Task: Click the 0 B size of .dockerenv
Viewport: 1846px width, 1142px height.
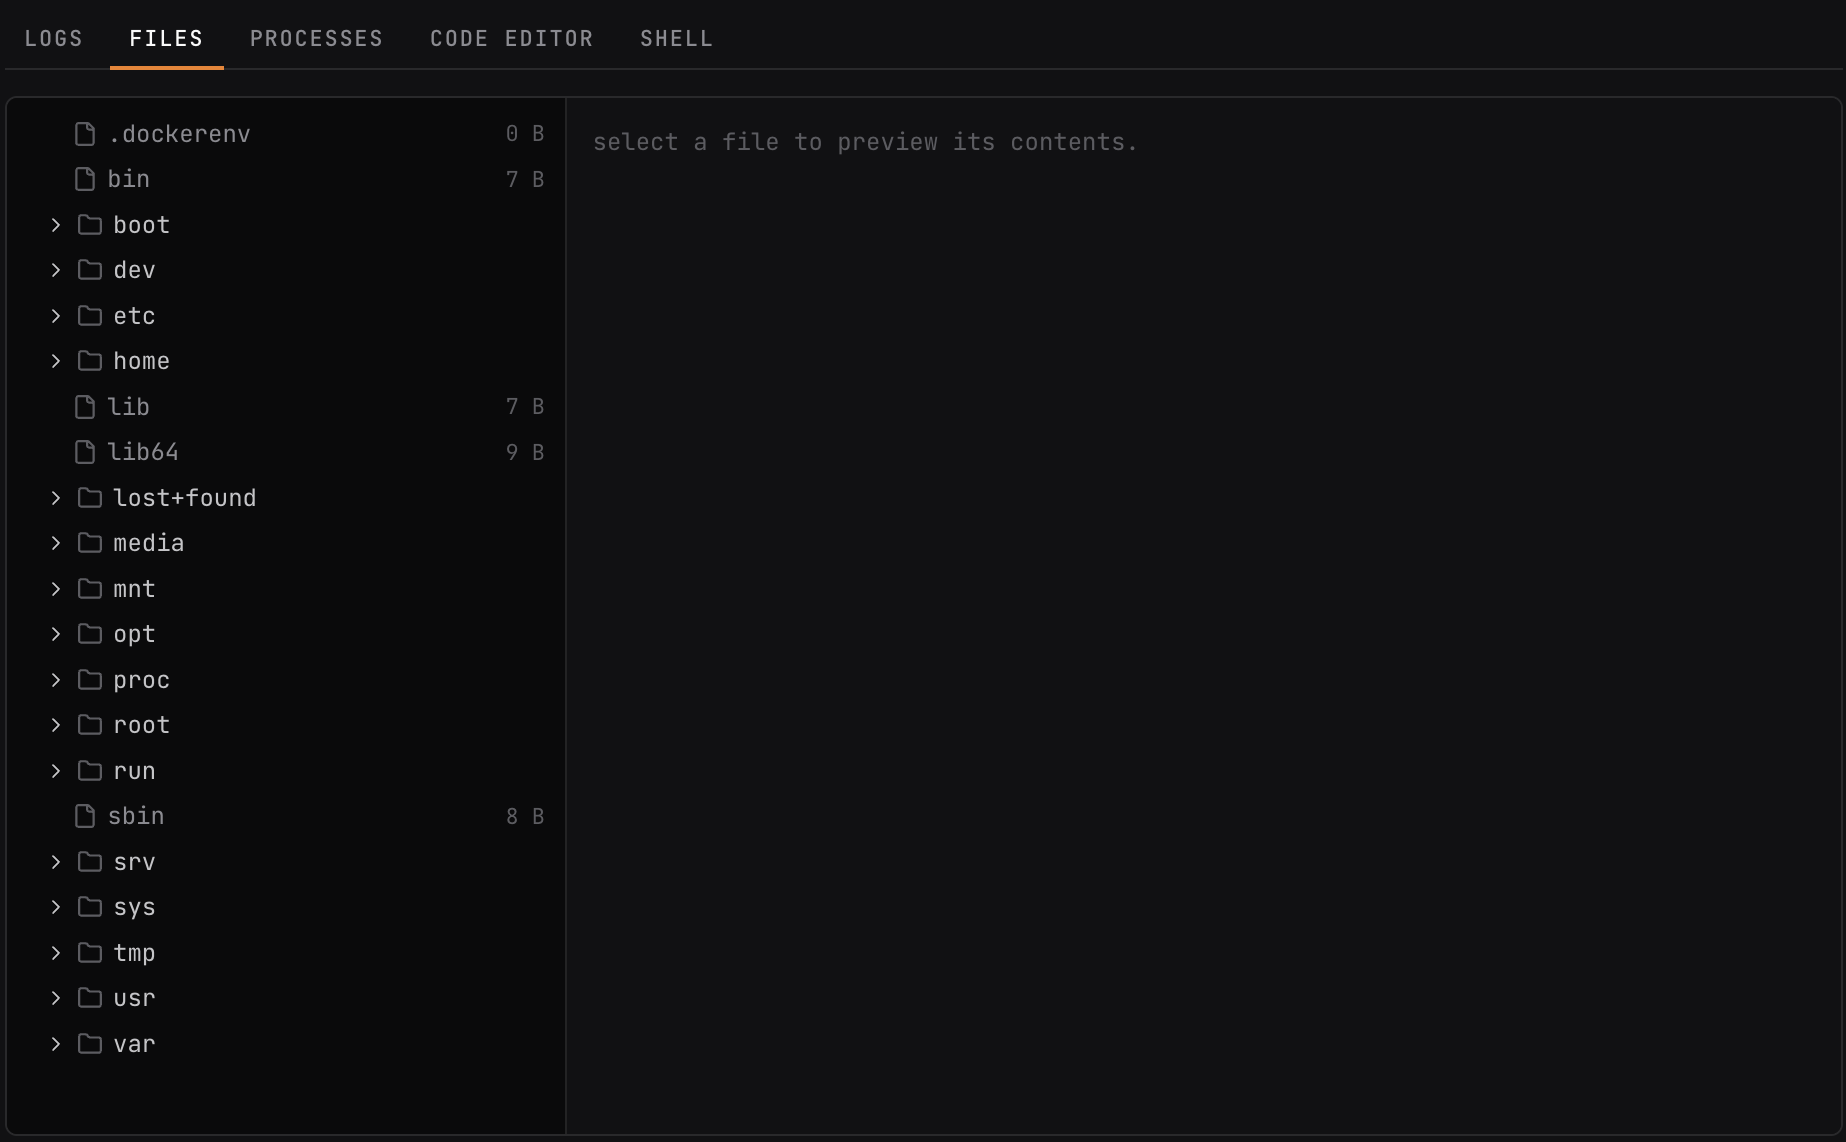Action: 525,134
